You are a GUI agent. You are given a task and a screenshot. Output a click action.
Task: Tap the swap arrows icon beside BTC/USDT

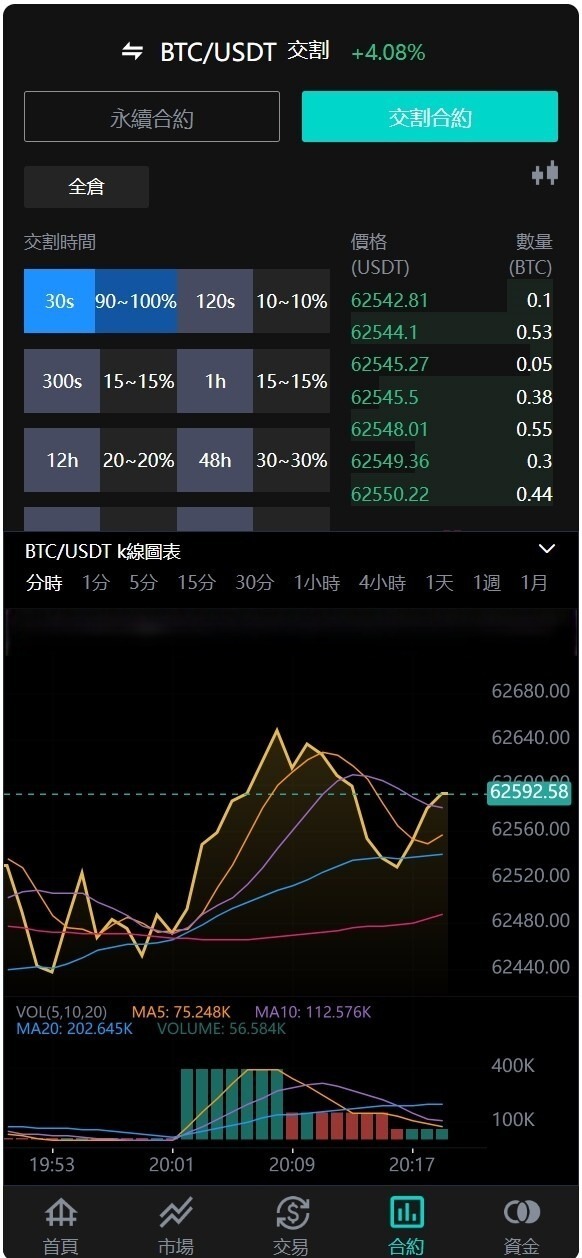pos(132,52)
